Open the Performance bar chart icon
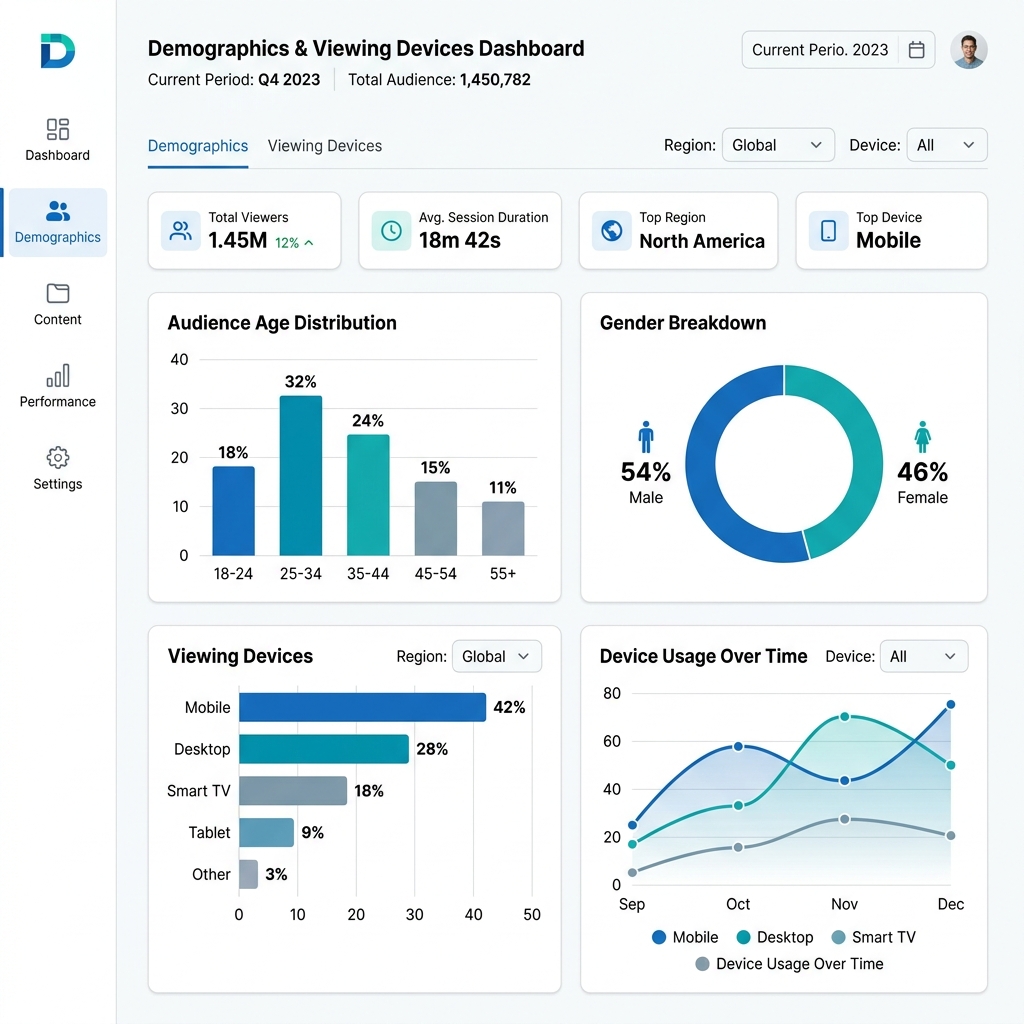Image resolution: width=1024 pixels, height=1024 pixels. 57,376
